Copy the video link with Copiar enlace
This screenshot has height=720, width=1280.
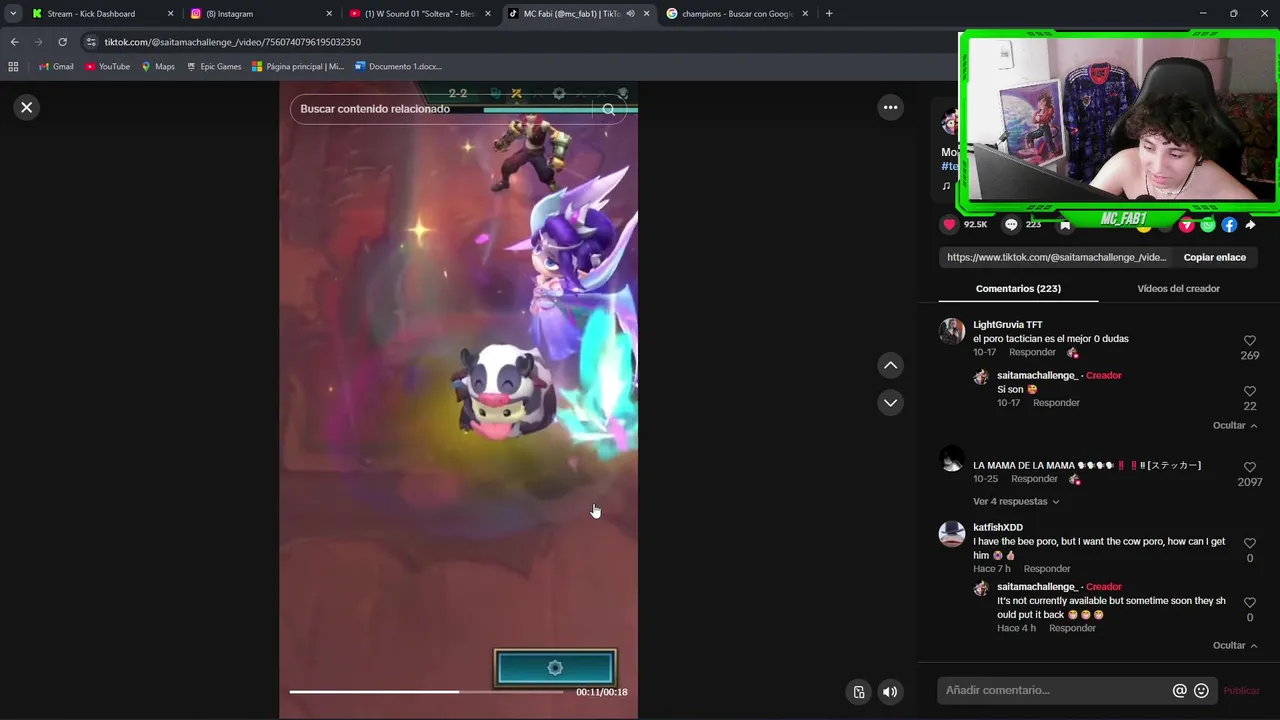pos(1214,257)
